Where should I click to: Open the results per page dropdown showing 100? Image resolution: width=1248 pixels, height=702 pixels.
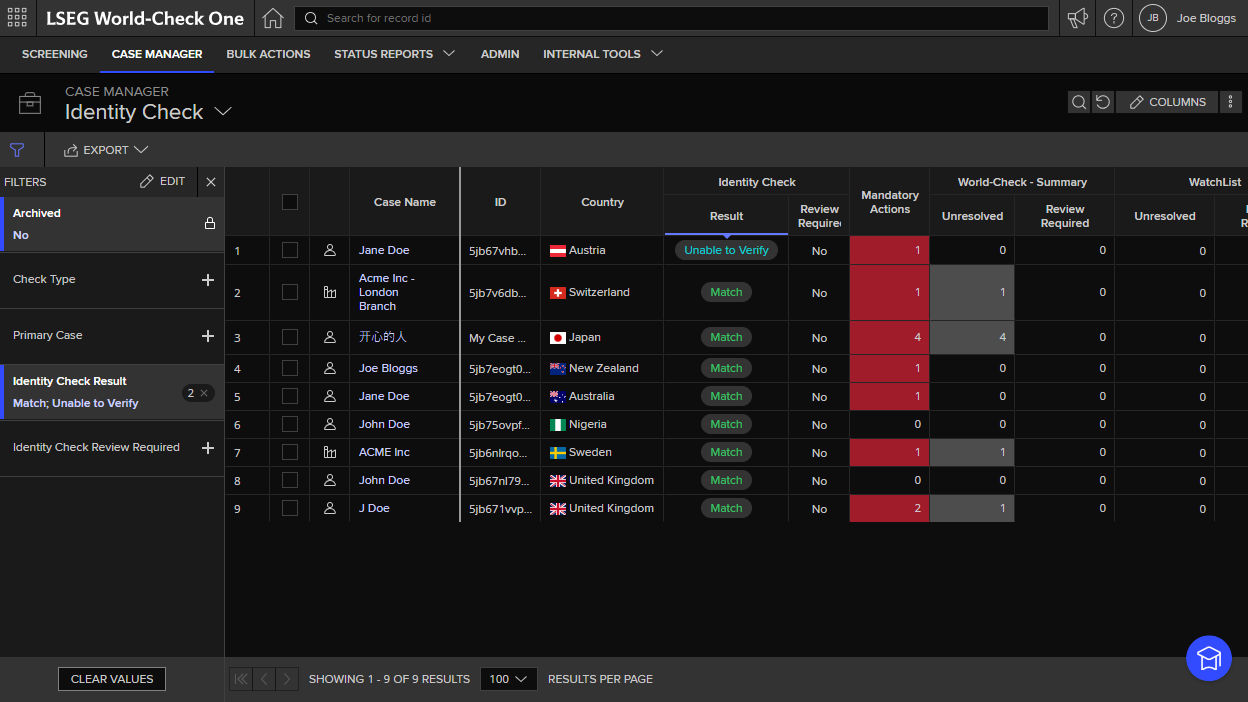[508, 679]
